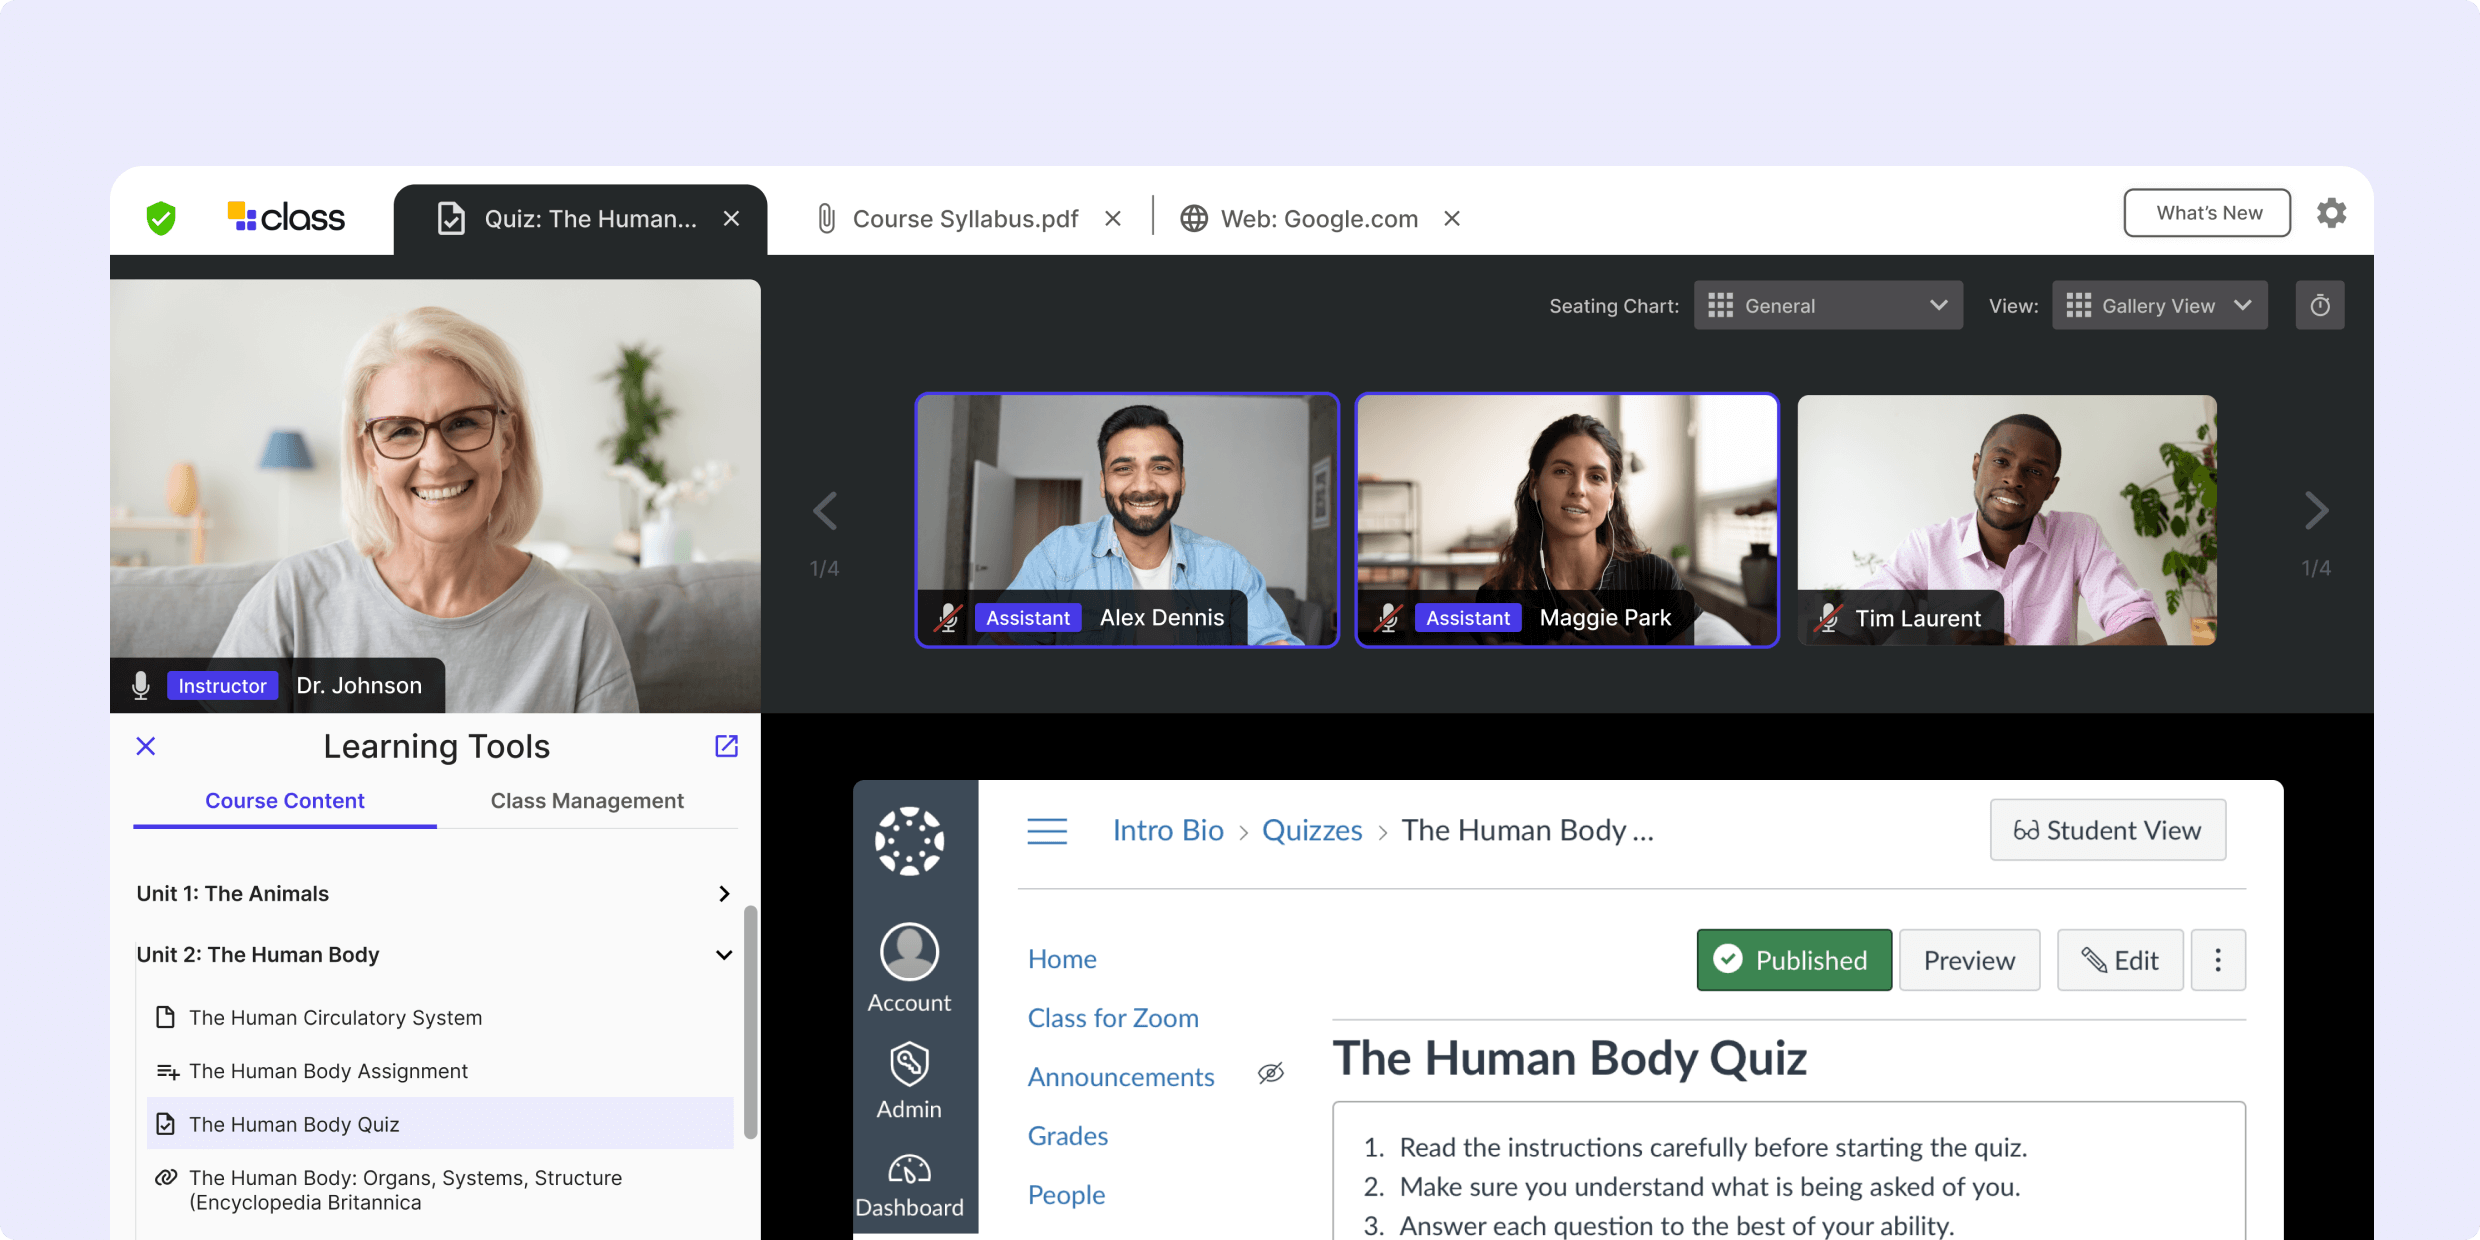2480x1240 pixels.
Task: Click The Human Body Quiz tree item
Action: [x=293, y=1125]
